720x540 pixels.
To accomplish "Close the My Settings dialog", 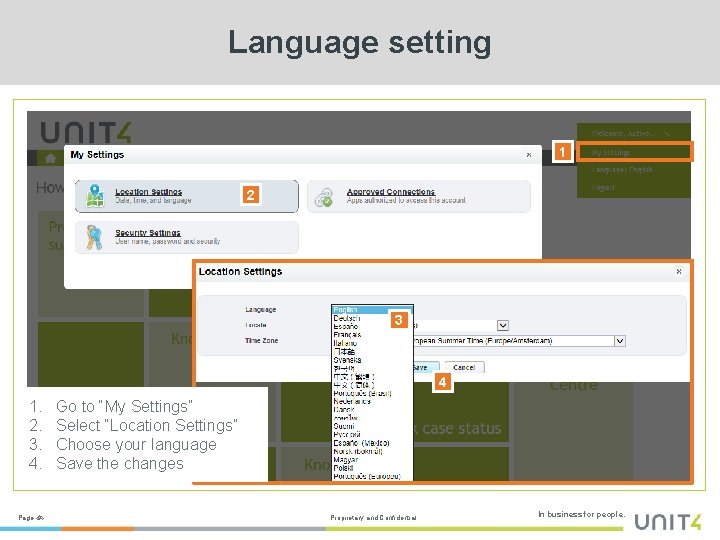I will point(529,155).
